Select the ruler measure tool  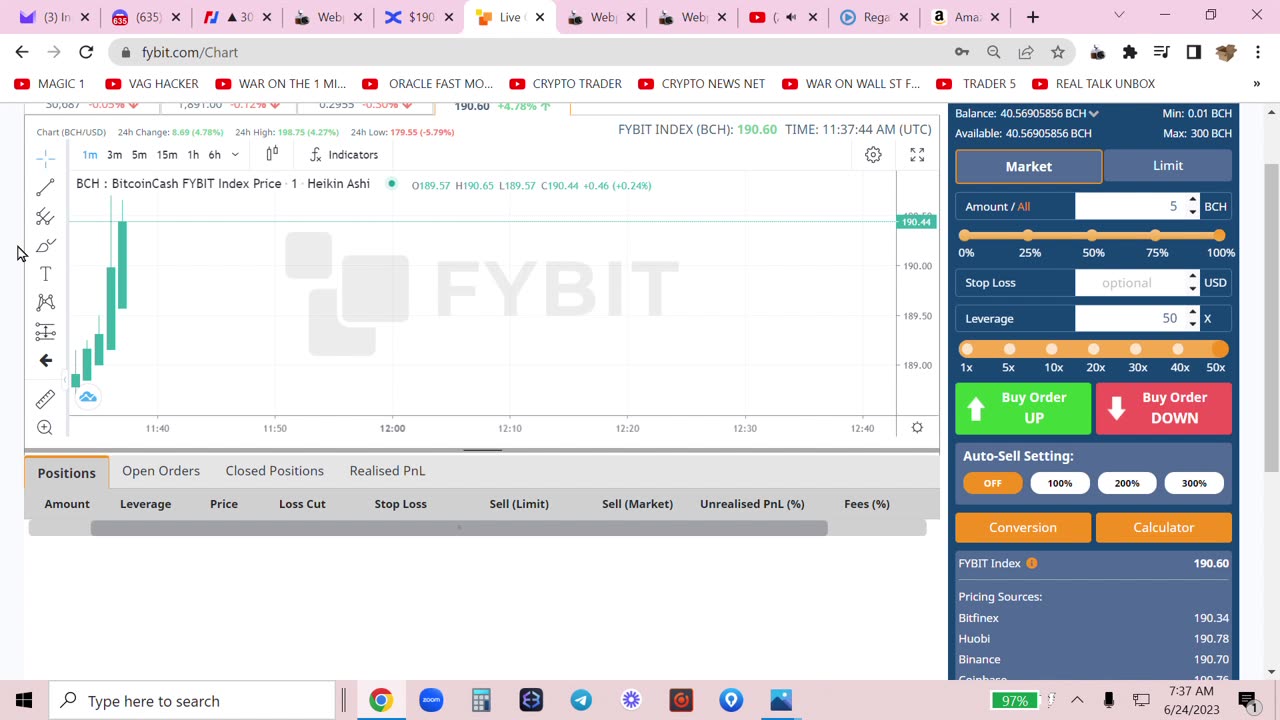(x=45, y=399)
